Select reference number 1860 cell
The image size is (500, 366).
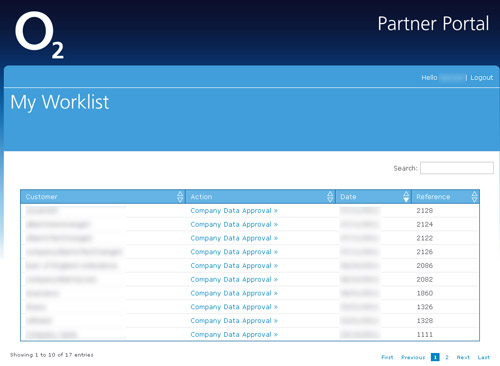click(425, 293)
